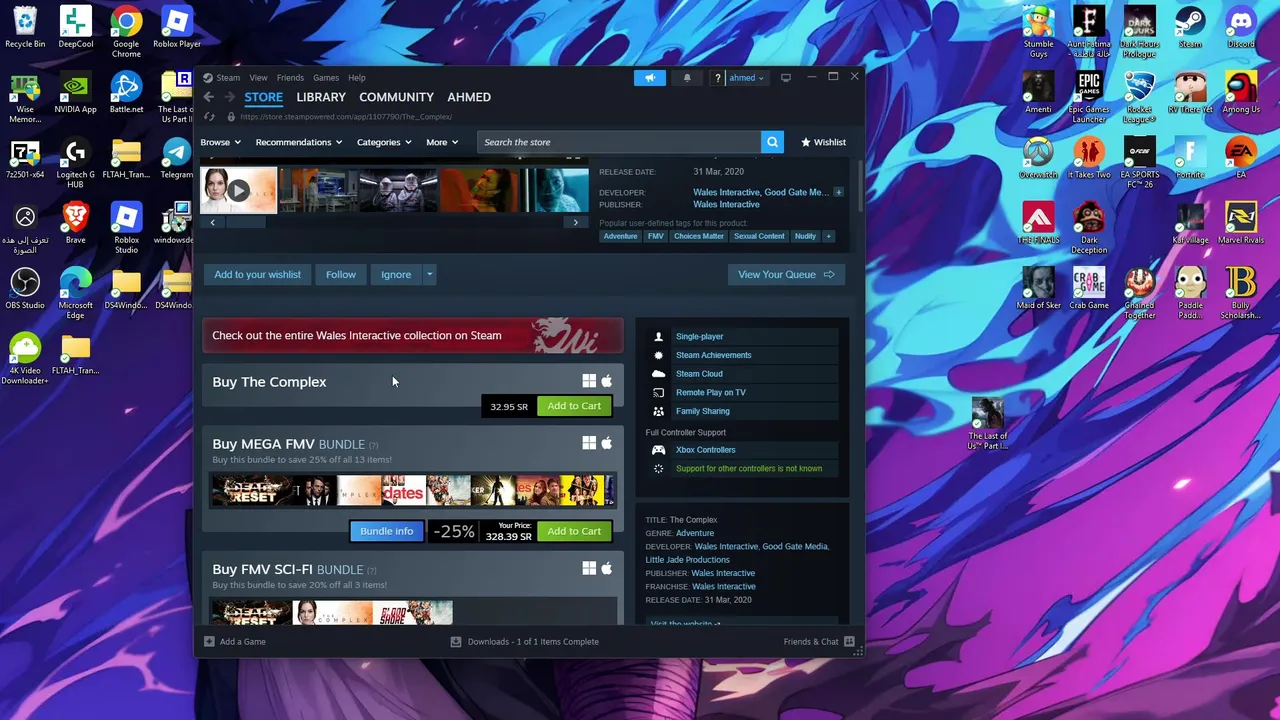Click the Search the store field
Image resolution: width=1280 pixels, height=720 pixels.
(619, 142)
